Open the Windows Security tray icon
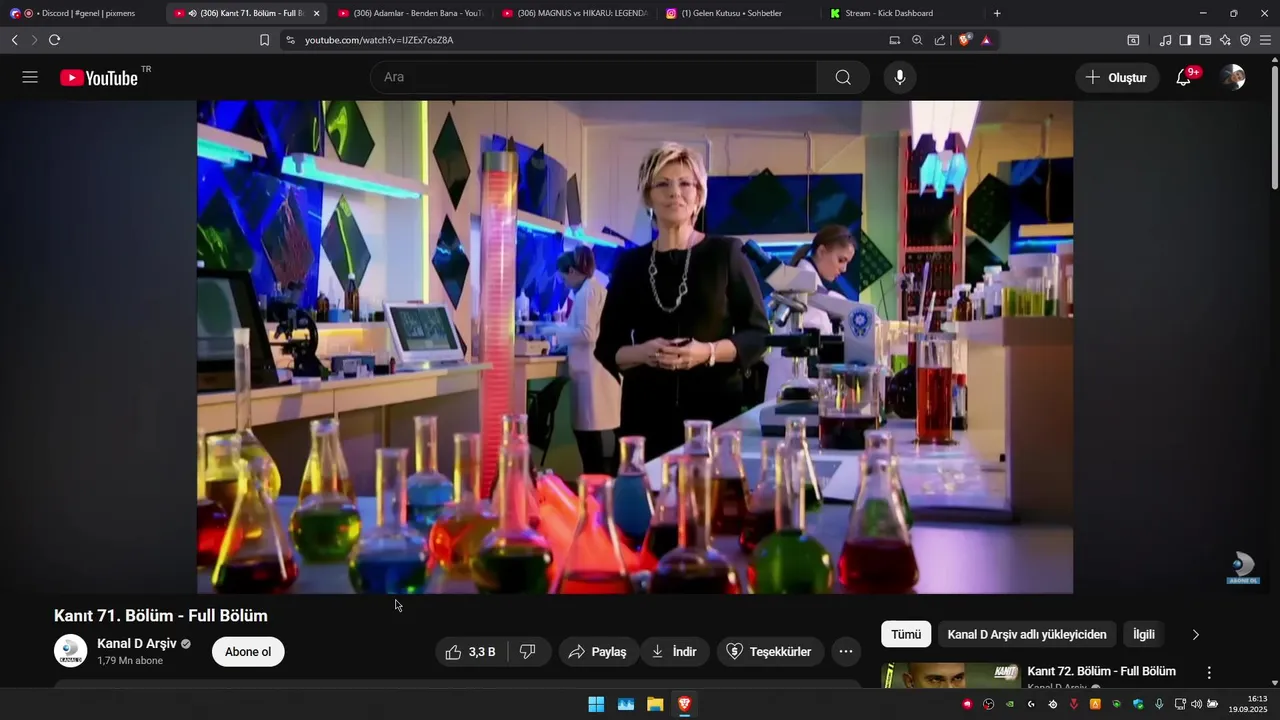1280x720 pixels. pos(1138,704)
